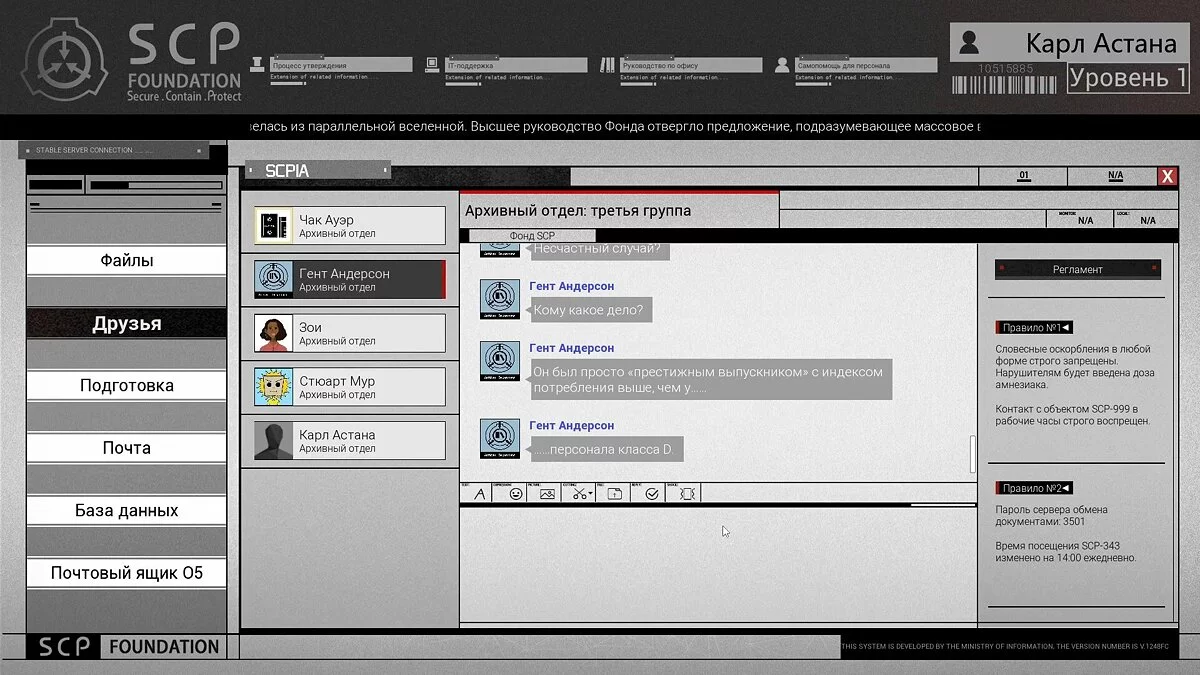Go to Подготовка section
Screen dimensions: 1200x675
(x=127, y=386)
